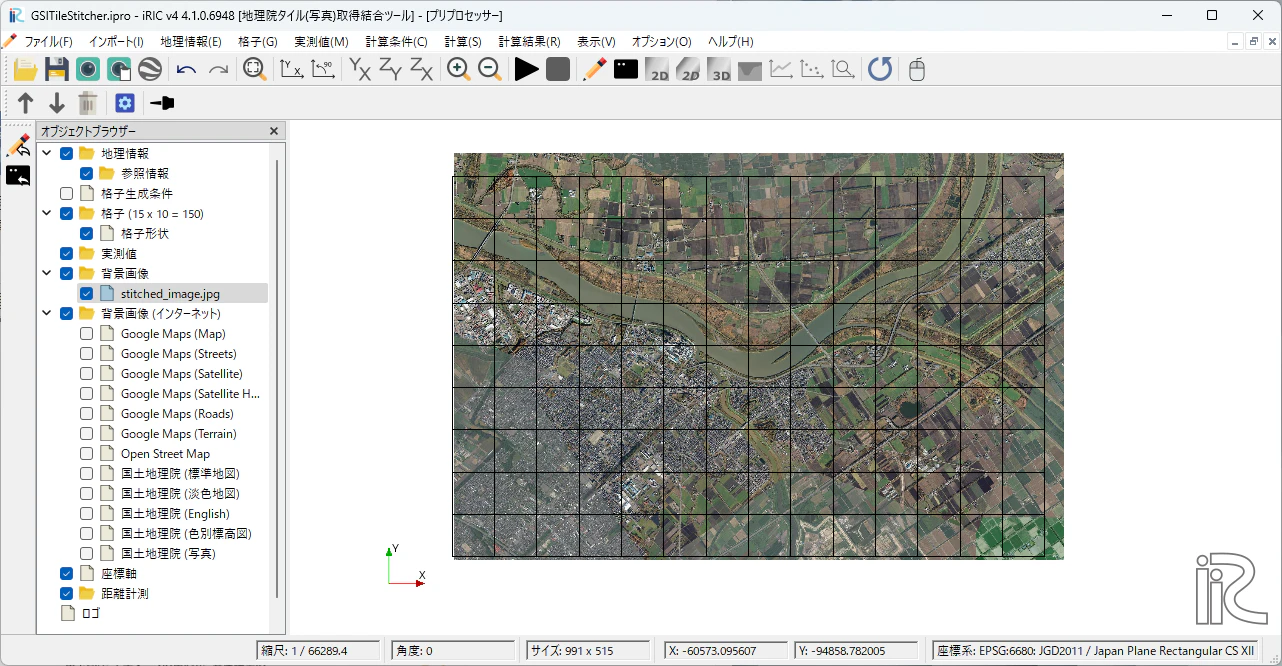The image size is (1282, 666).
Task: Move item up with the up arrow
Action: (26, 103)
